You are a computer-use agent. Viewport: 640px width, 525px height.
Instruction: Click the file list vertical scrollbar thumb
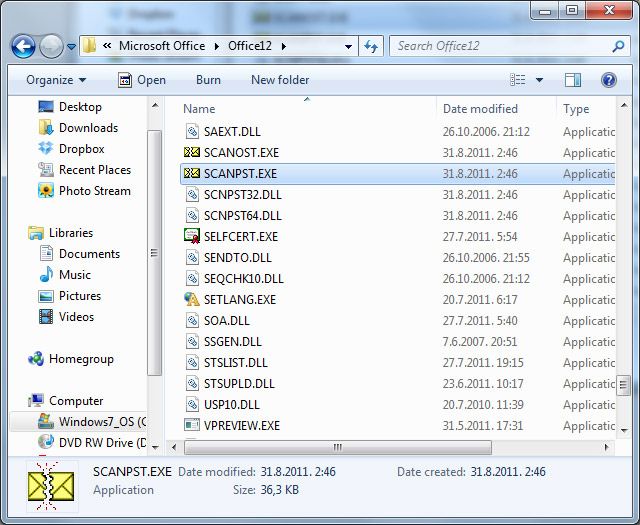tap(623, 385)
